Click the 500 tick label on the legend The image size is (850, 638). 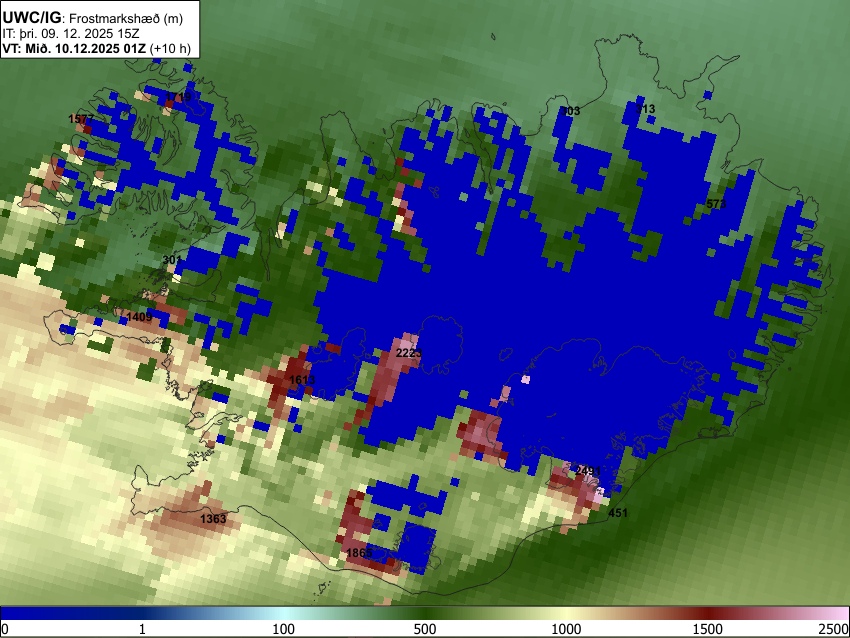coord(425,629)
